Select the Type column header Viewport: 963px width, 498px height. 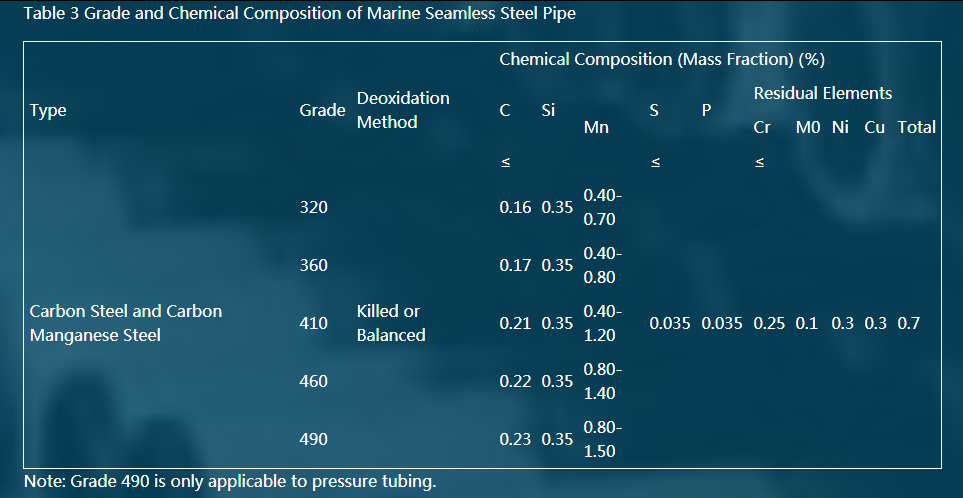[x=48, y=111]
